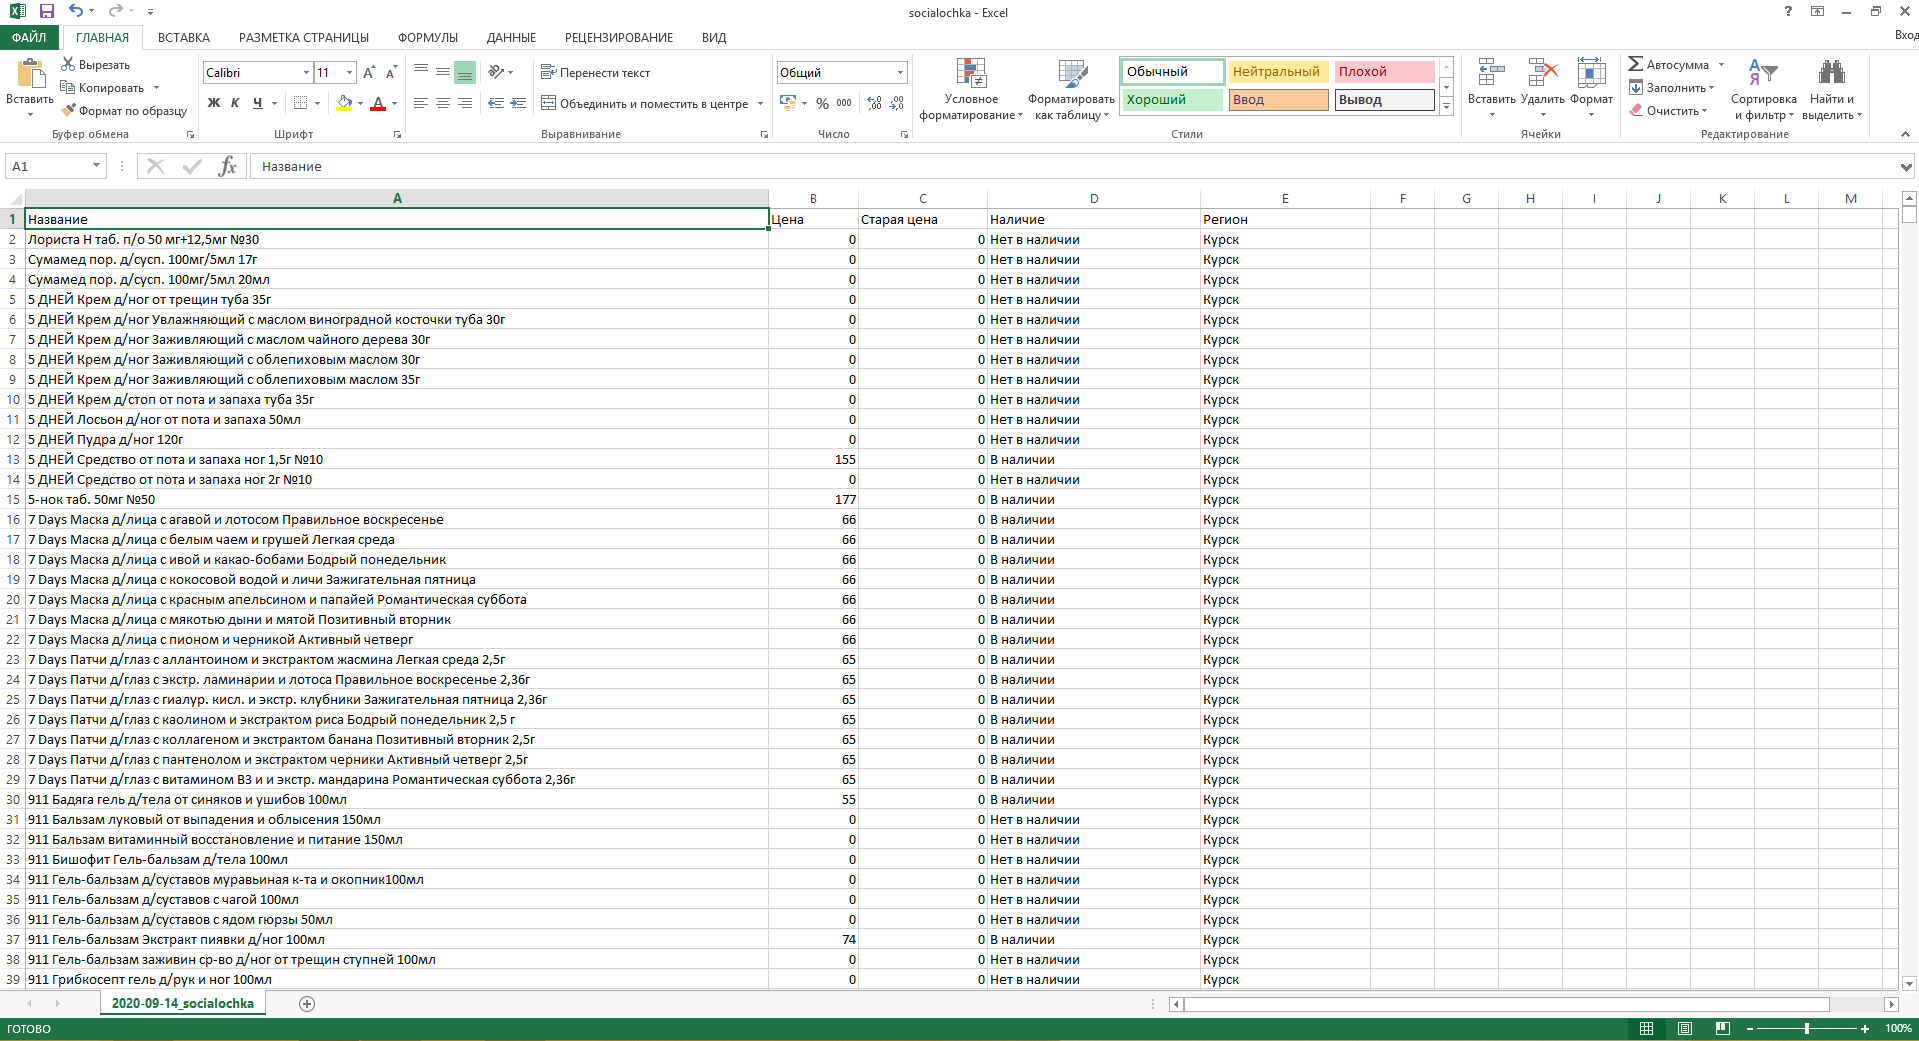The height and width of the screenshot is (1041, 1919).
Task: Click the borders icon in Шрифт group
Action: [x=300, y=103]
